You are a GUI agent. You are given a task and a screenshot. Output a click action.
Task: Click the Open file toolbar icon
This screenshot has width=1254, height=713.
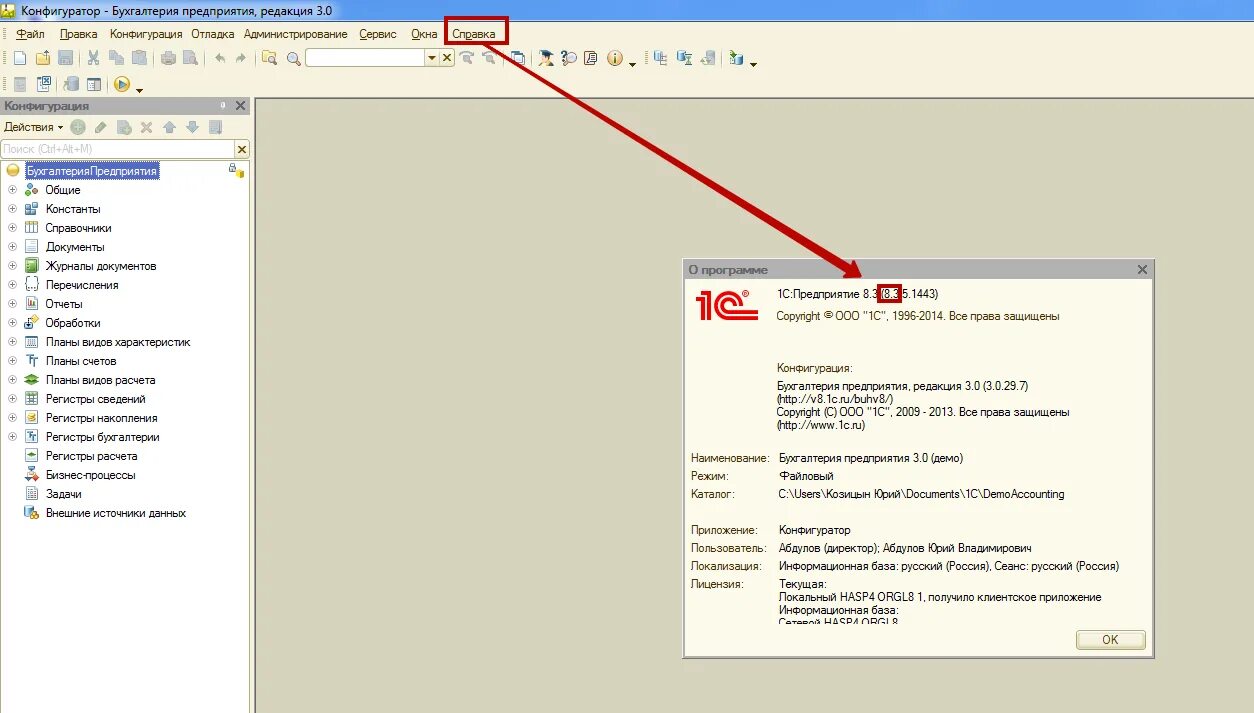(x=42, y=58)
